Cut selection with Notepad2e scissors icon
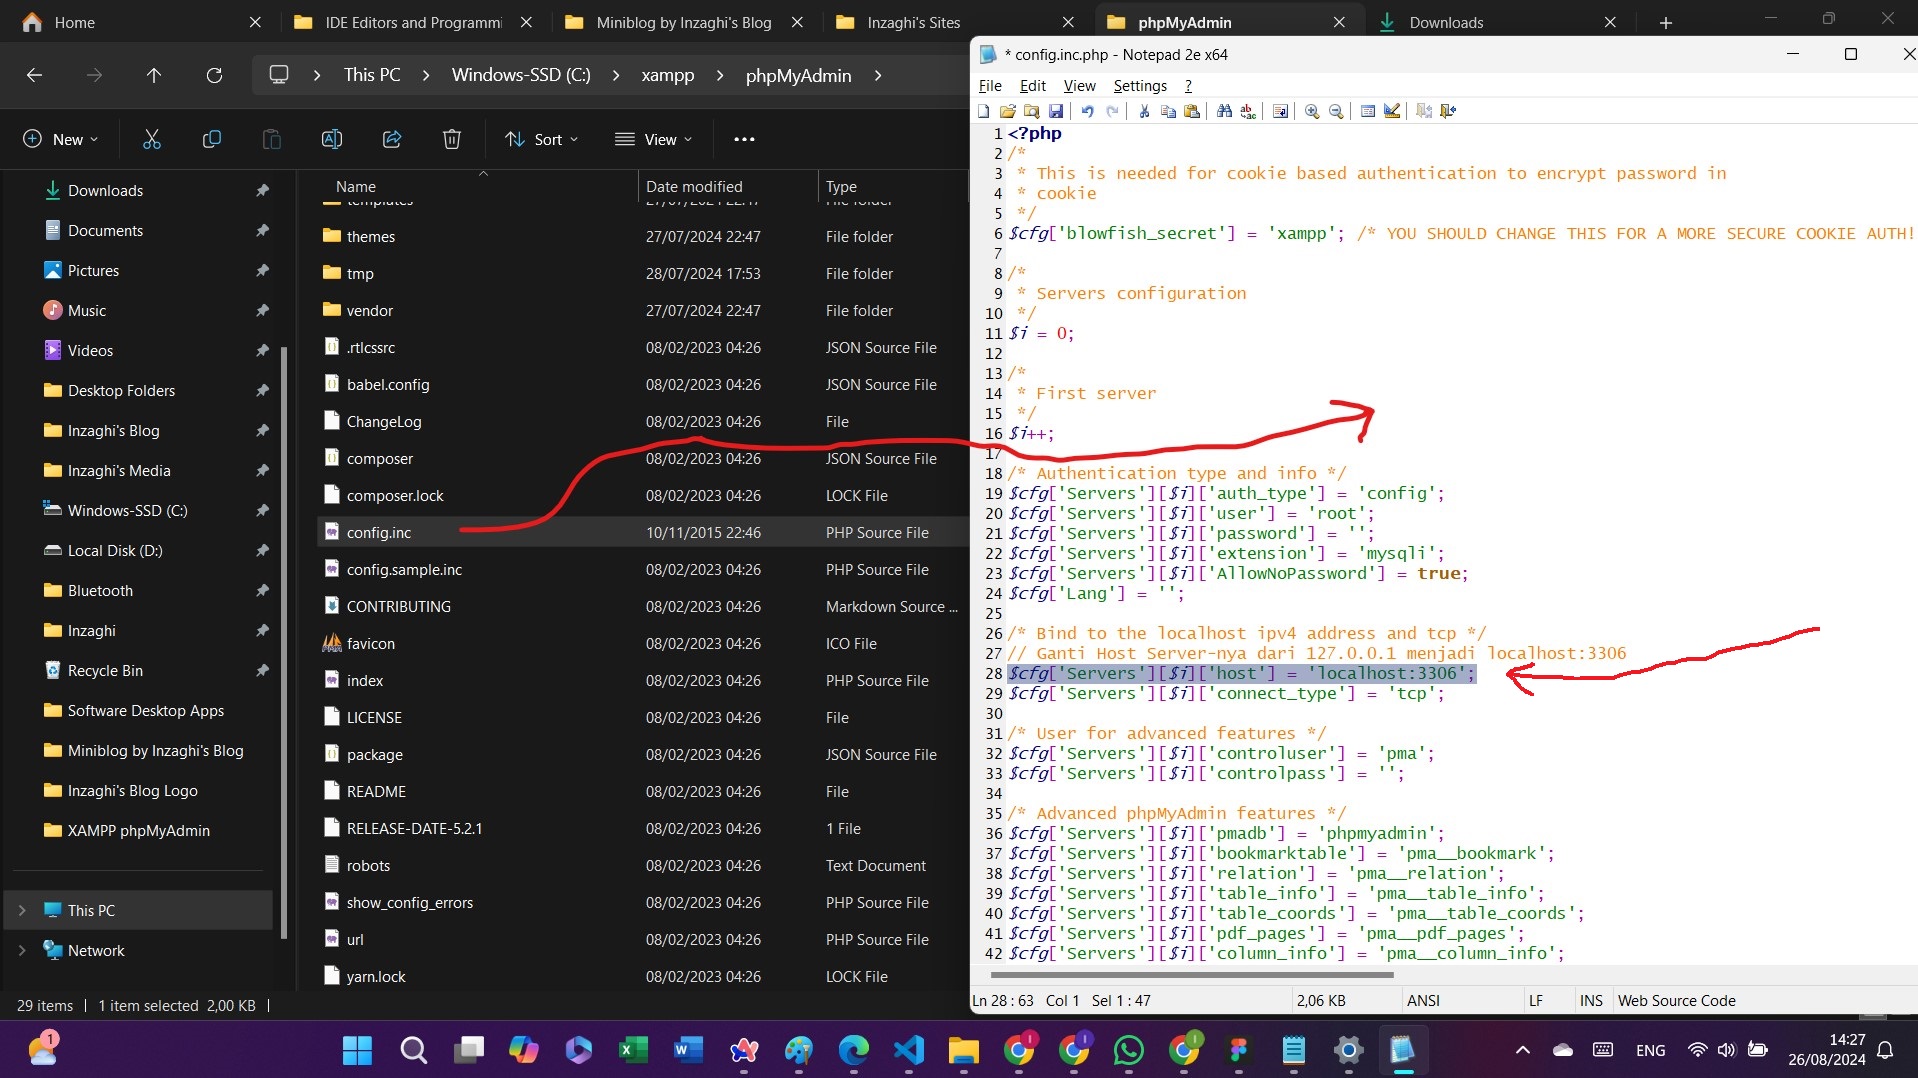This screenshot has height=1078, width=1918. [1144, 111]
